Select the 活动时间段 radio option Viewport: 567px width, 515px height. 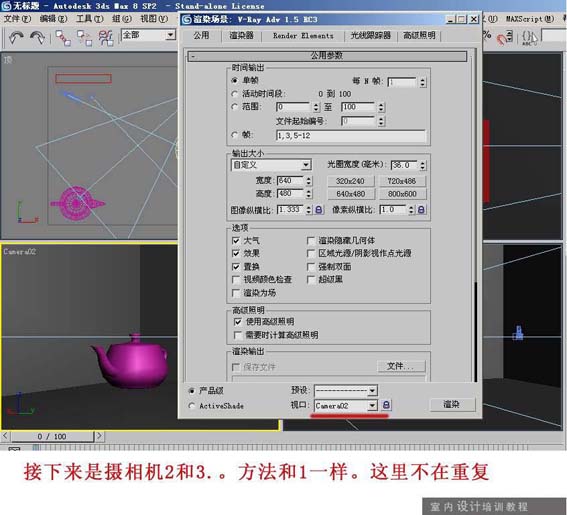(235, 94)
